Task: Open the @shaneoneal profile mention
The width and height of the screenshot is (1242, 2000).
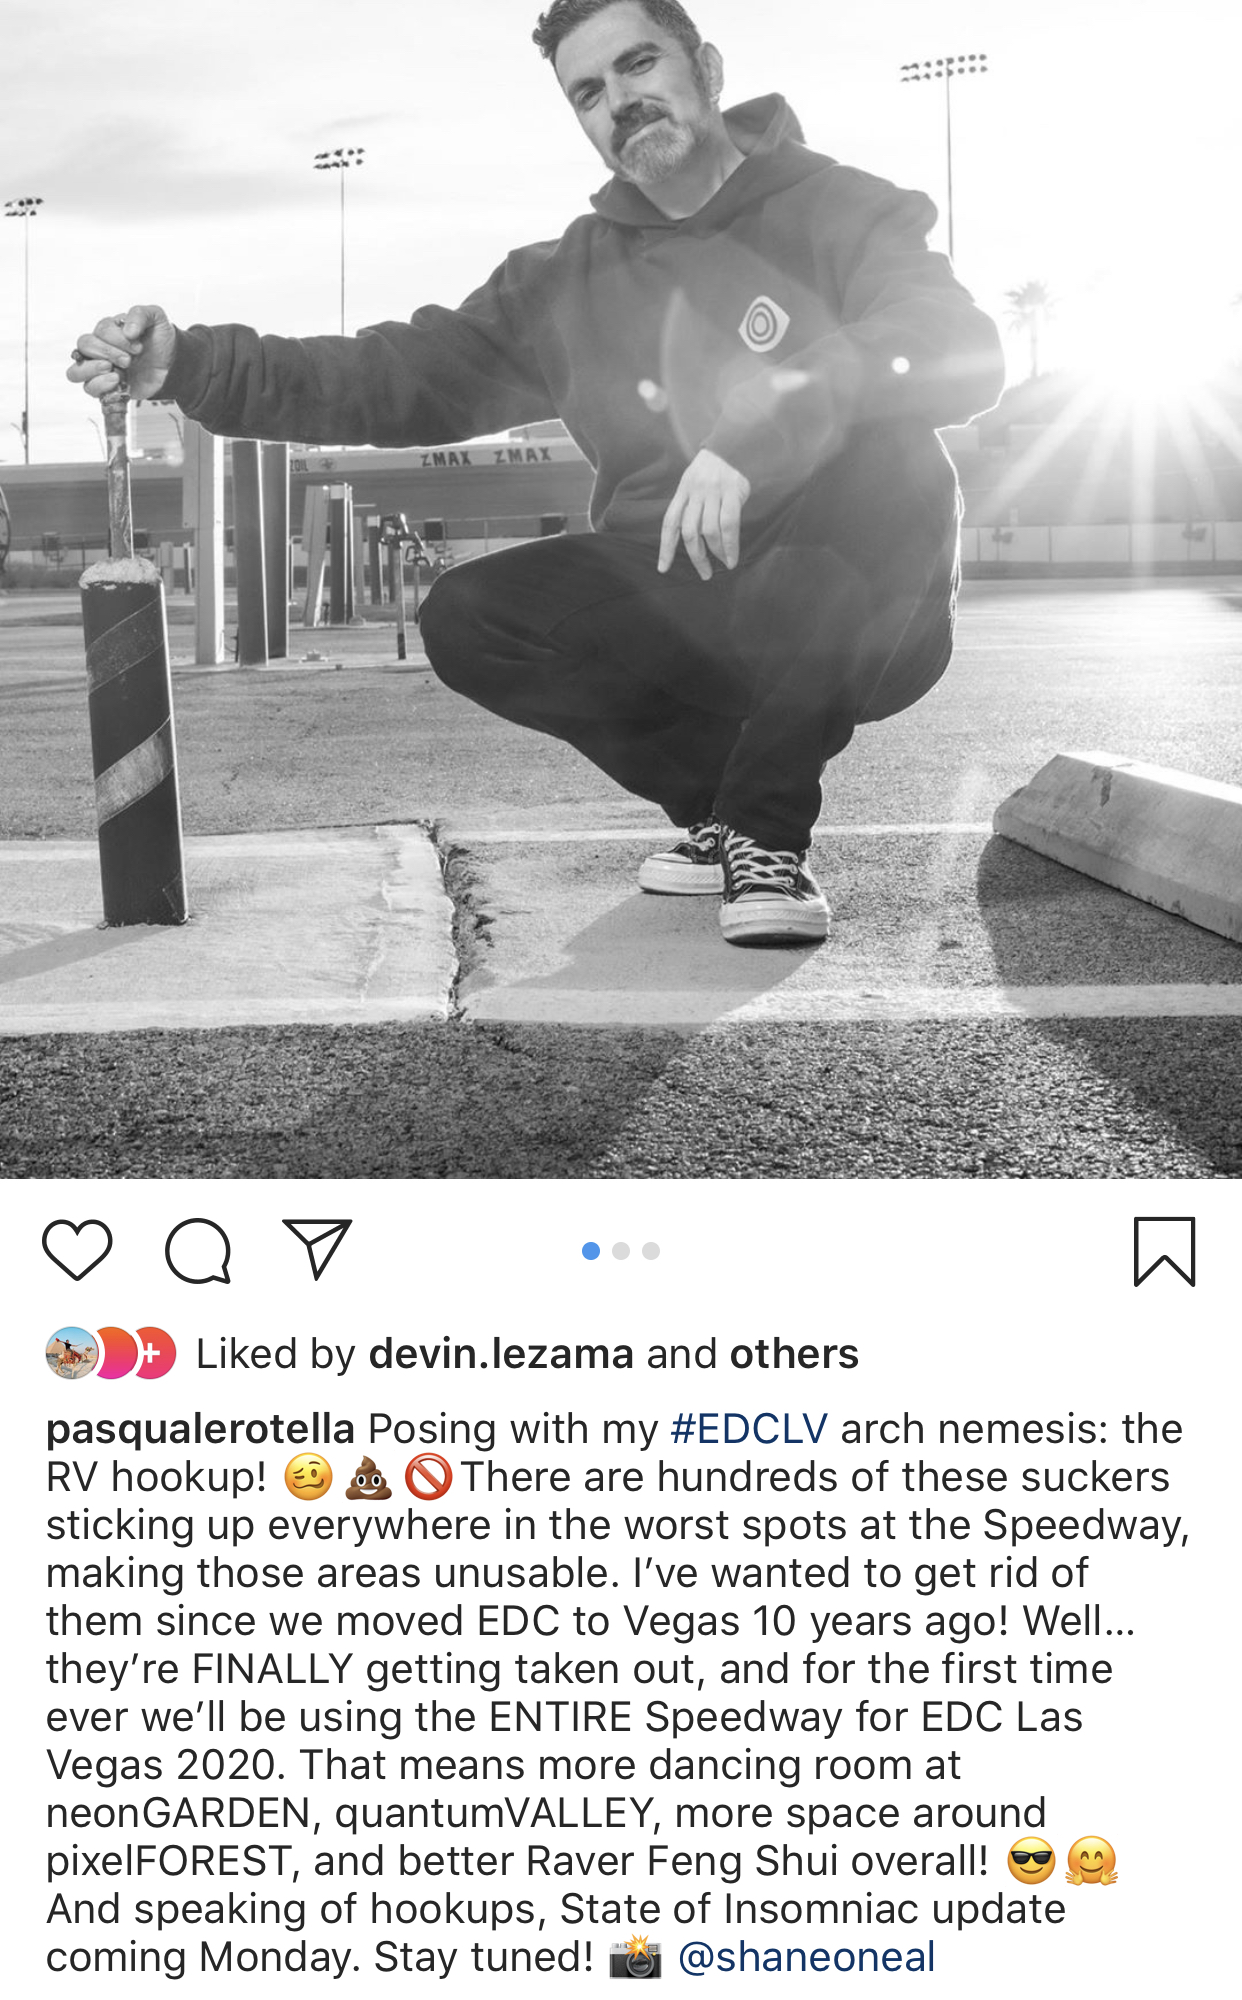Action: [x=807, y=1957]
